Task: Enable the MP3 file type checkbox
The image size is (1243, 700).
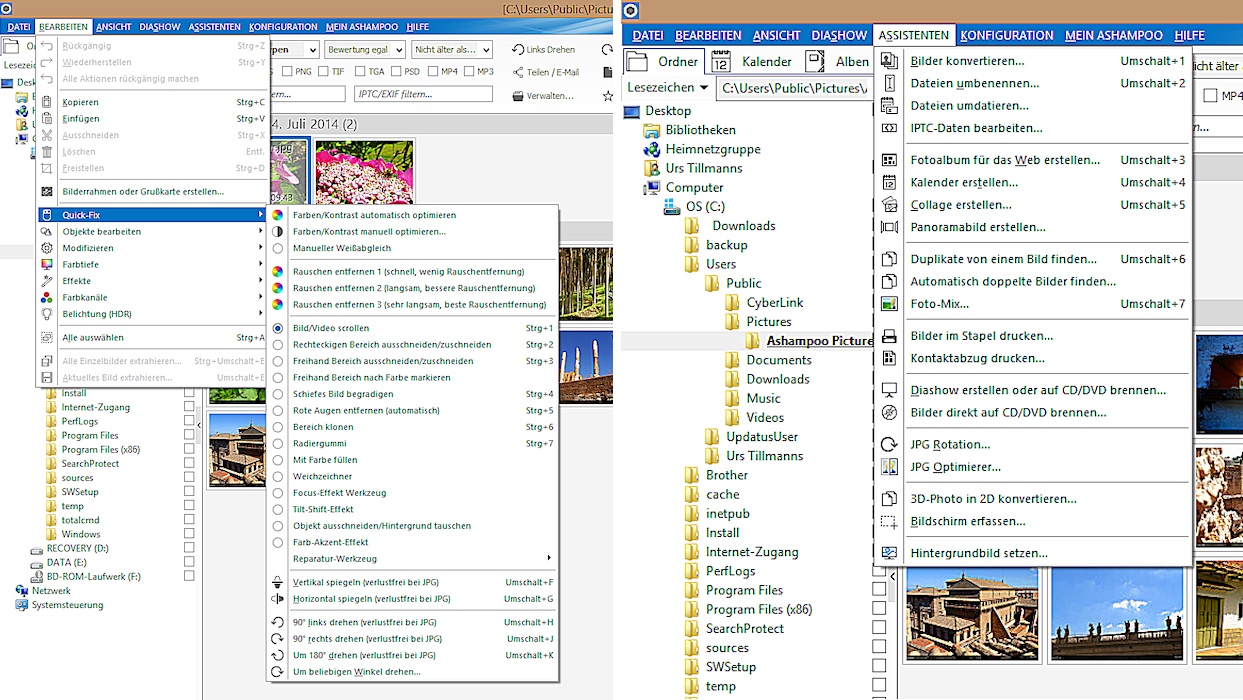Action: pos(468,72)
